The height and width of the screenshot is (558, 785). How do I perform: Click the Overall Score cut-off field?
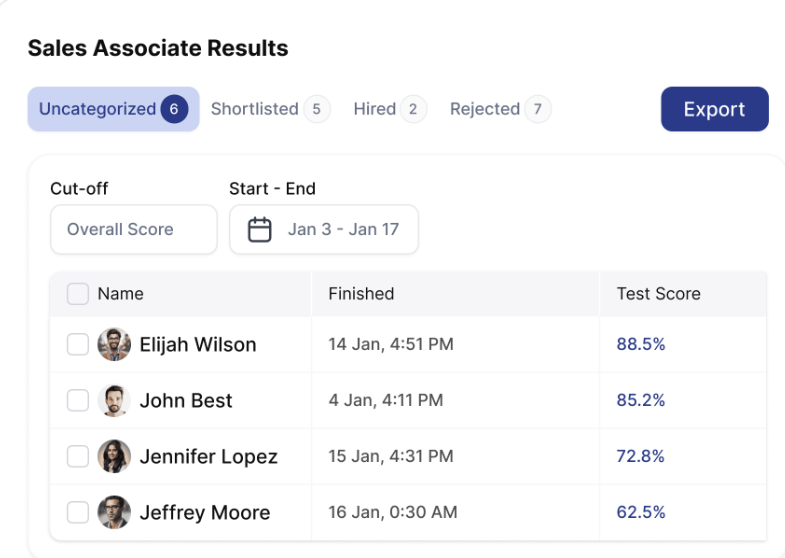pyautogui.click(x=133, y=230)
